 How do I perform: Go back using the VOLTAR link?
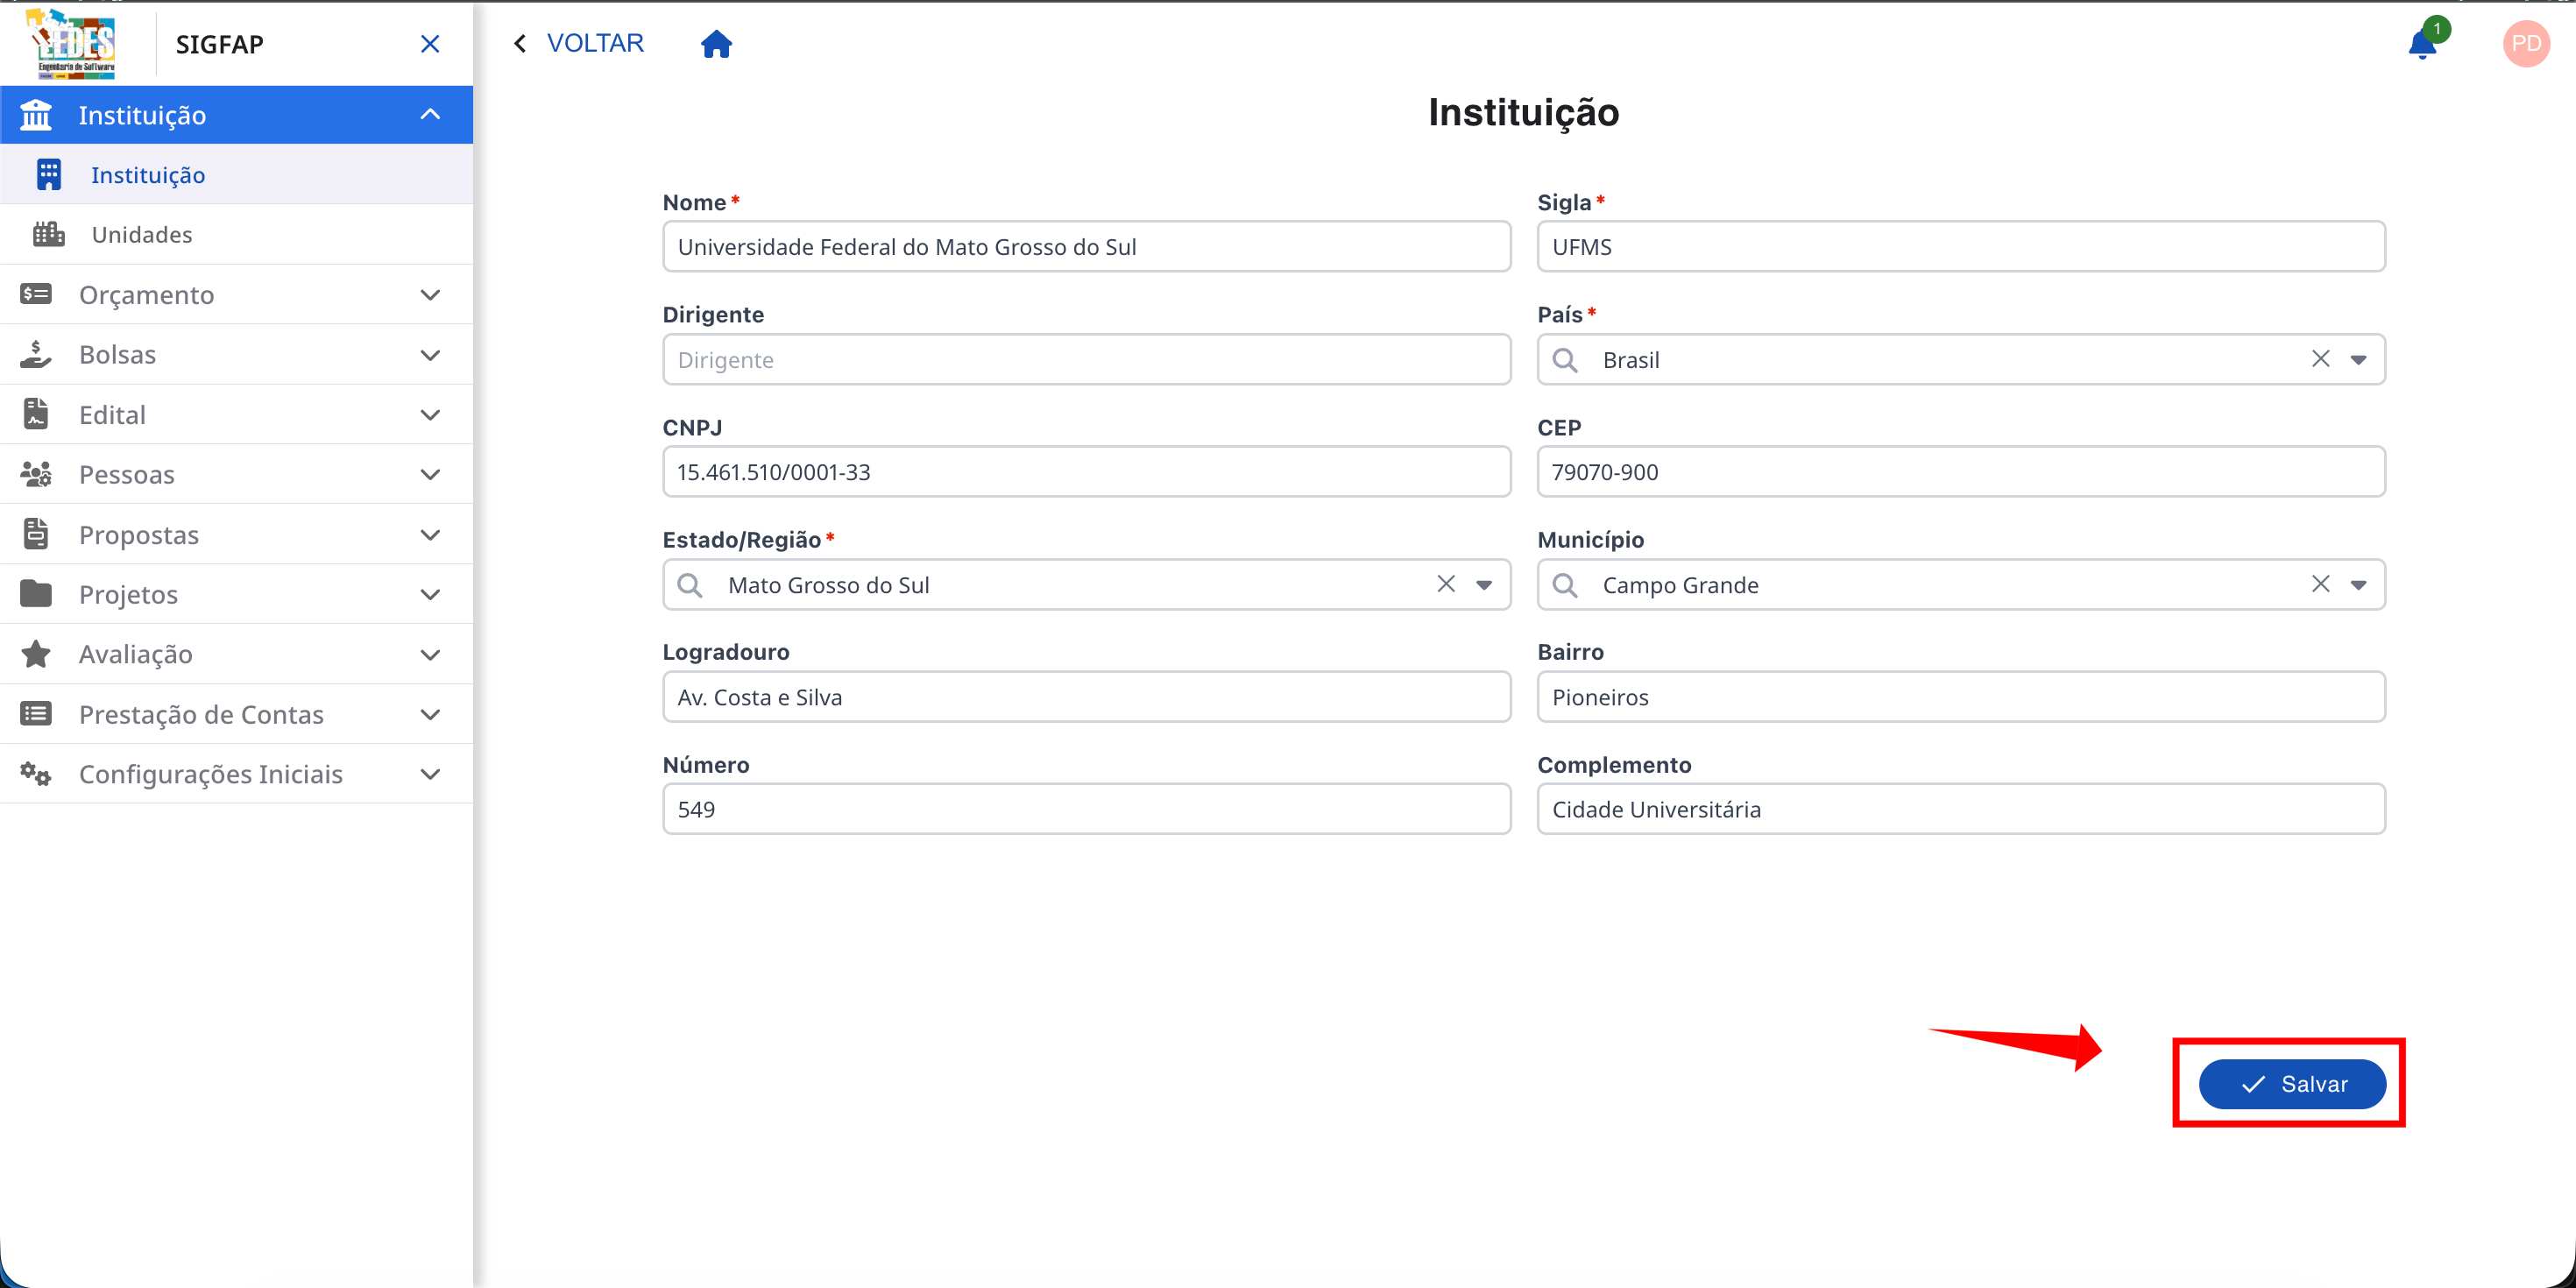click(580, 44)
